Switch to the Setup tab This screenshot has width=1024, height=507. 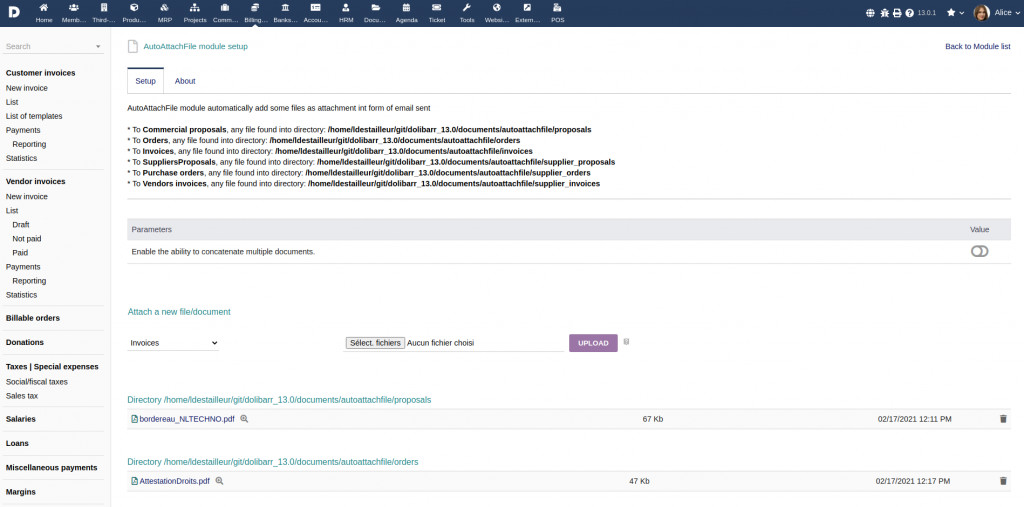146,81
